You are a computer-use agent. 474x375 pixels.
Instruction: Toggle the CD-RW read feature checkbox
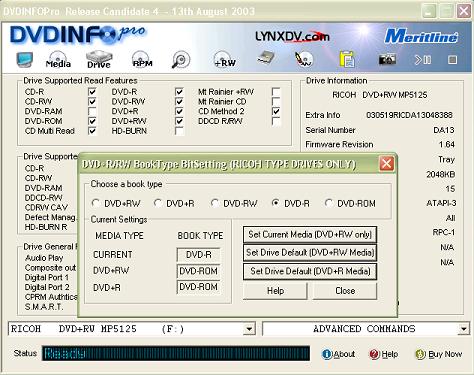tap(92, 101)
